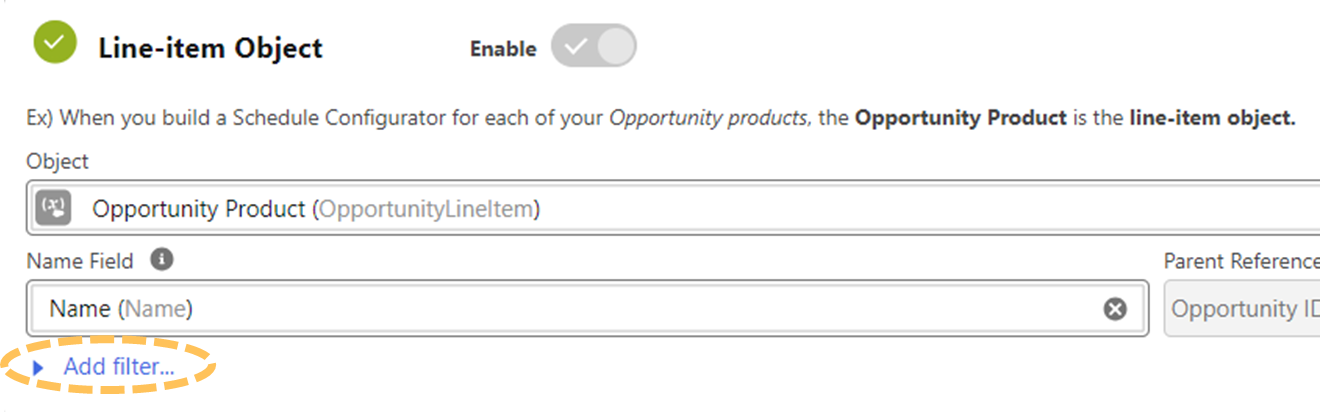Image resolution: width=1320 pixels, height=412 pixels.
Task: Click the info icon beside Name Field
Action: [x=161, y=260]
